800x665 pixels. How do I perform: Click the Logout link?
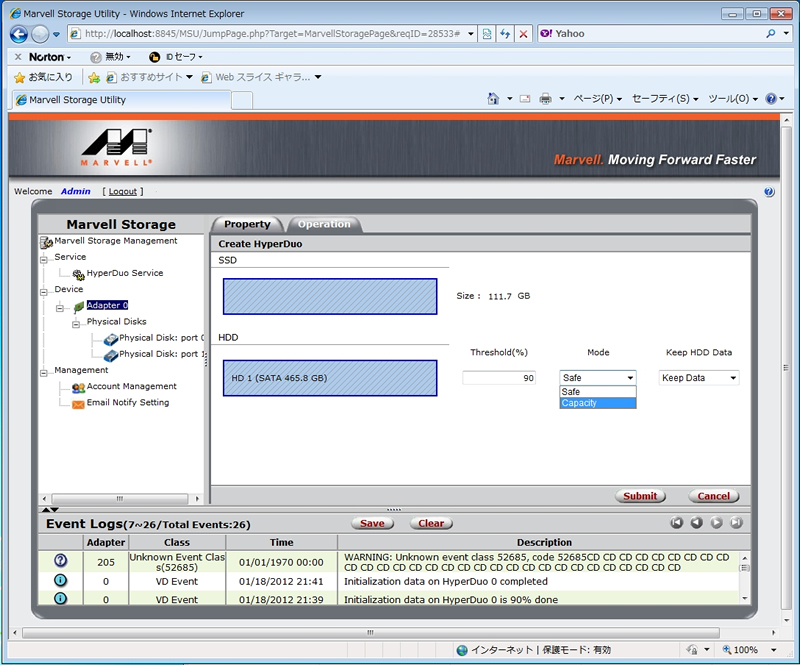point(122,191)
